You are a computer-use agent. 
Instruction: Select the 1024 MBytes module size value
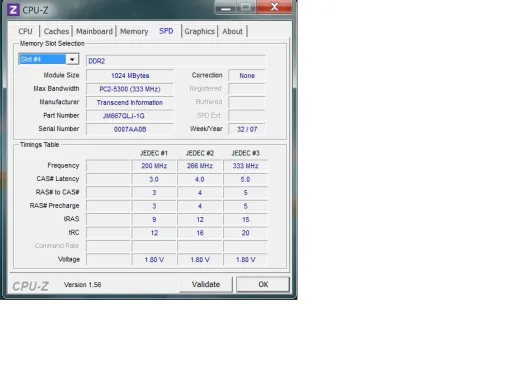pos(130,76)
